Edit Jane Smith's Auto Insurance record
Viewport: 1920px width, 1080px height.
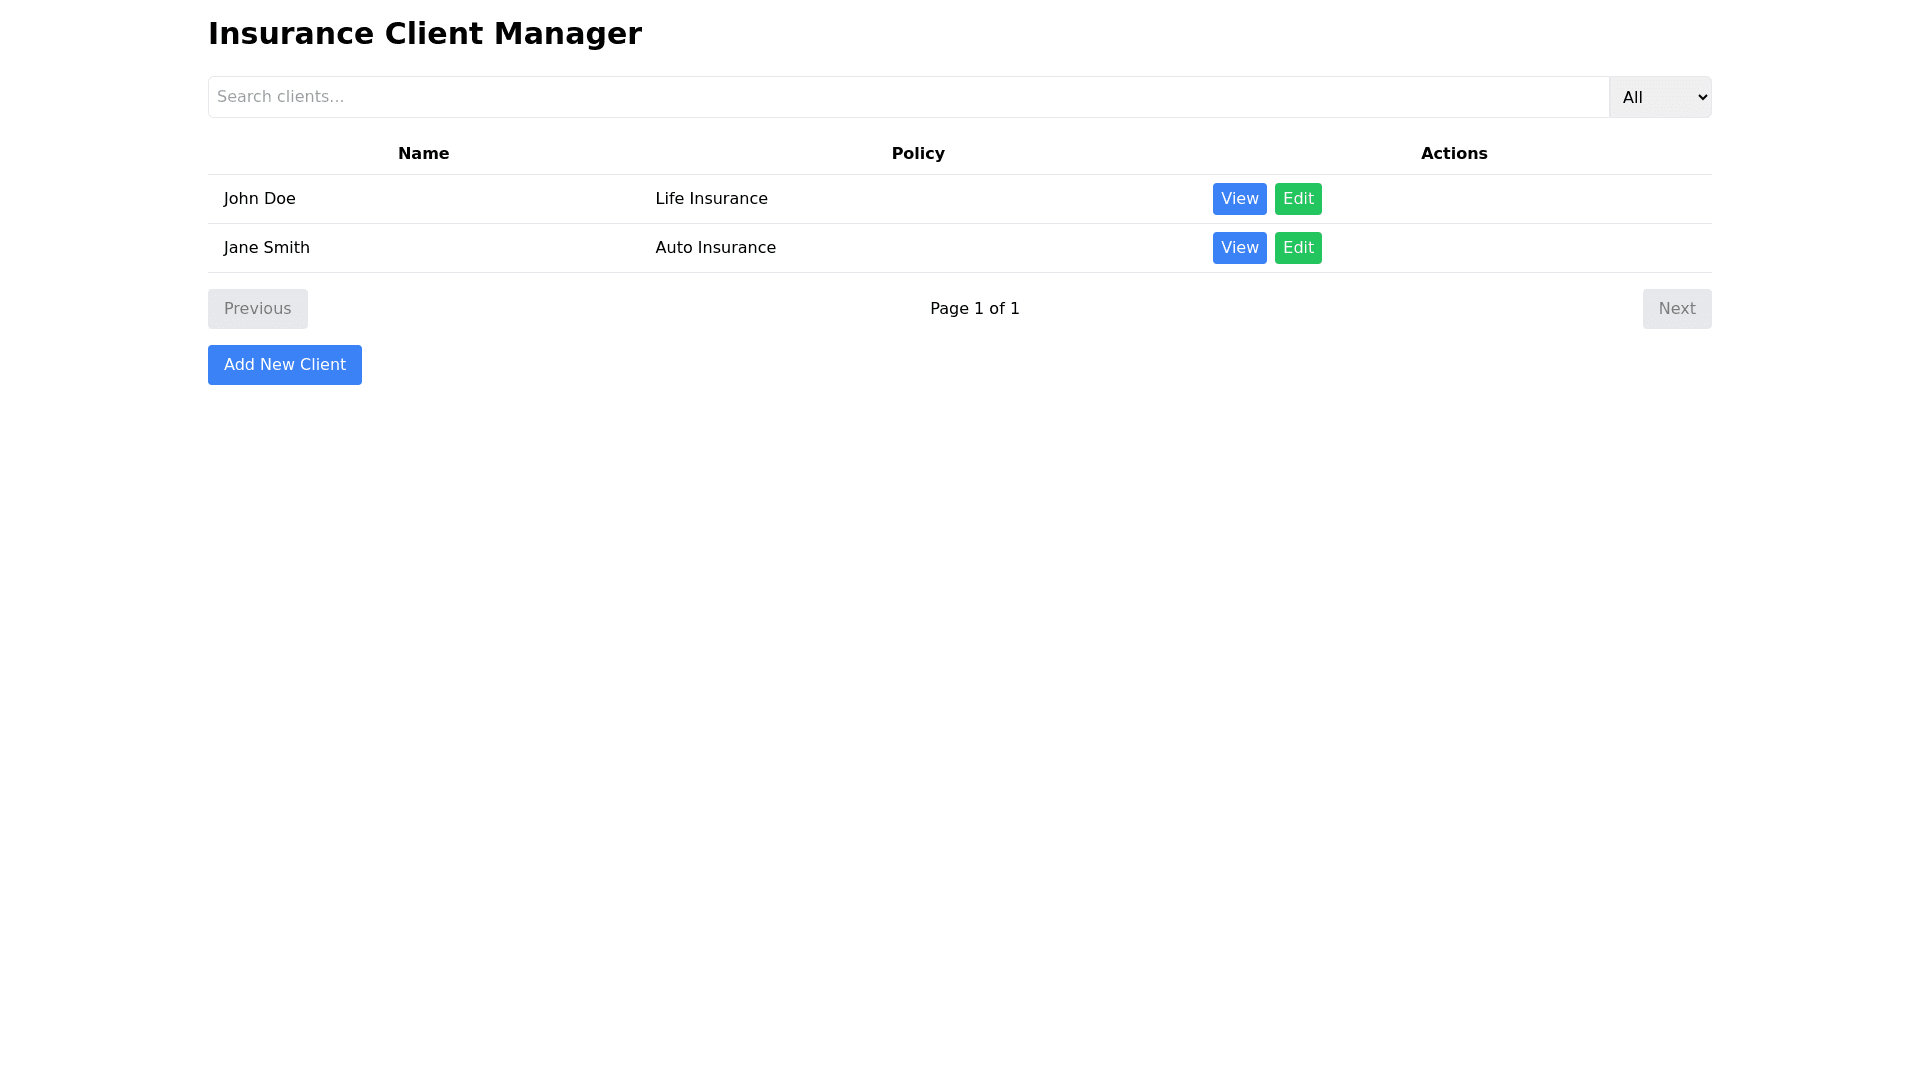pos(1298,247)
